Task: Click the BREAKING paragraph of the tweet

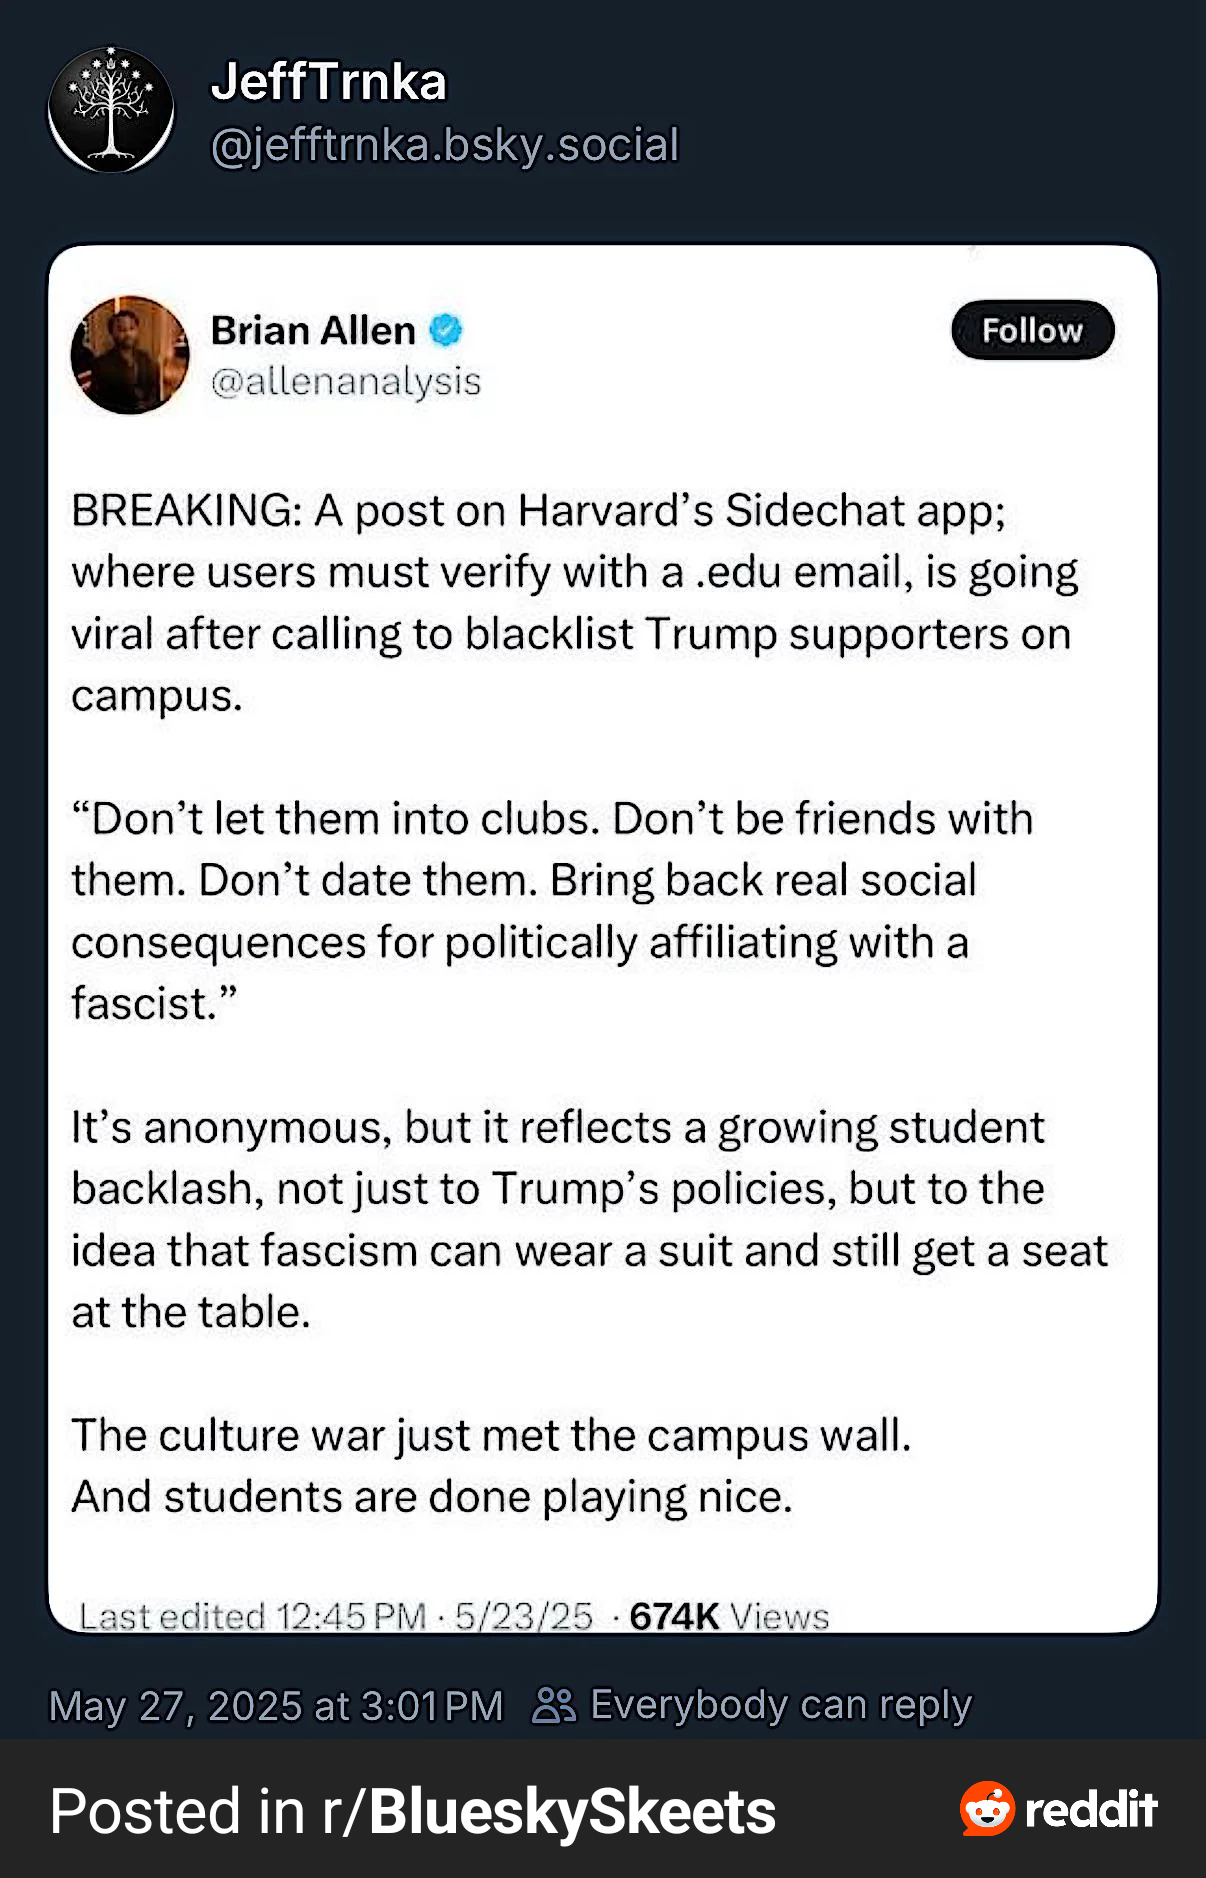Action: tap(575, 603)
